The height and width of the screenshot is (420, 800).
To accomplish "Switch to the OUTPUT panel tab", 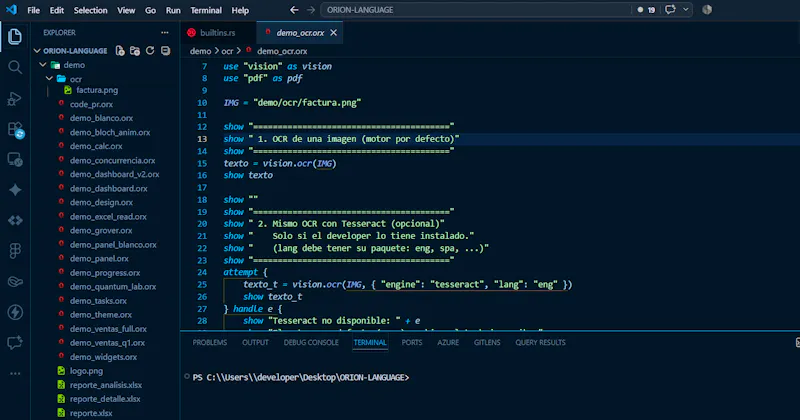I will (x=255, y=342).
